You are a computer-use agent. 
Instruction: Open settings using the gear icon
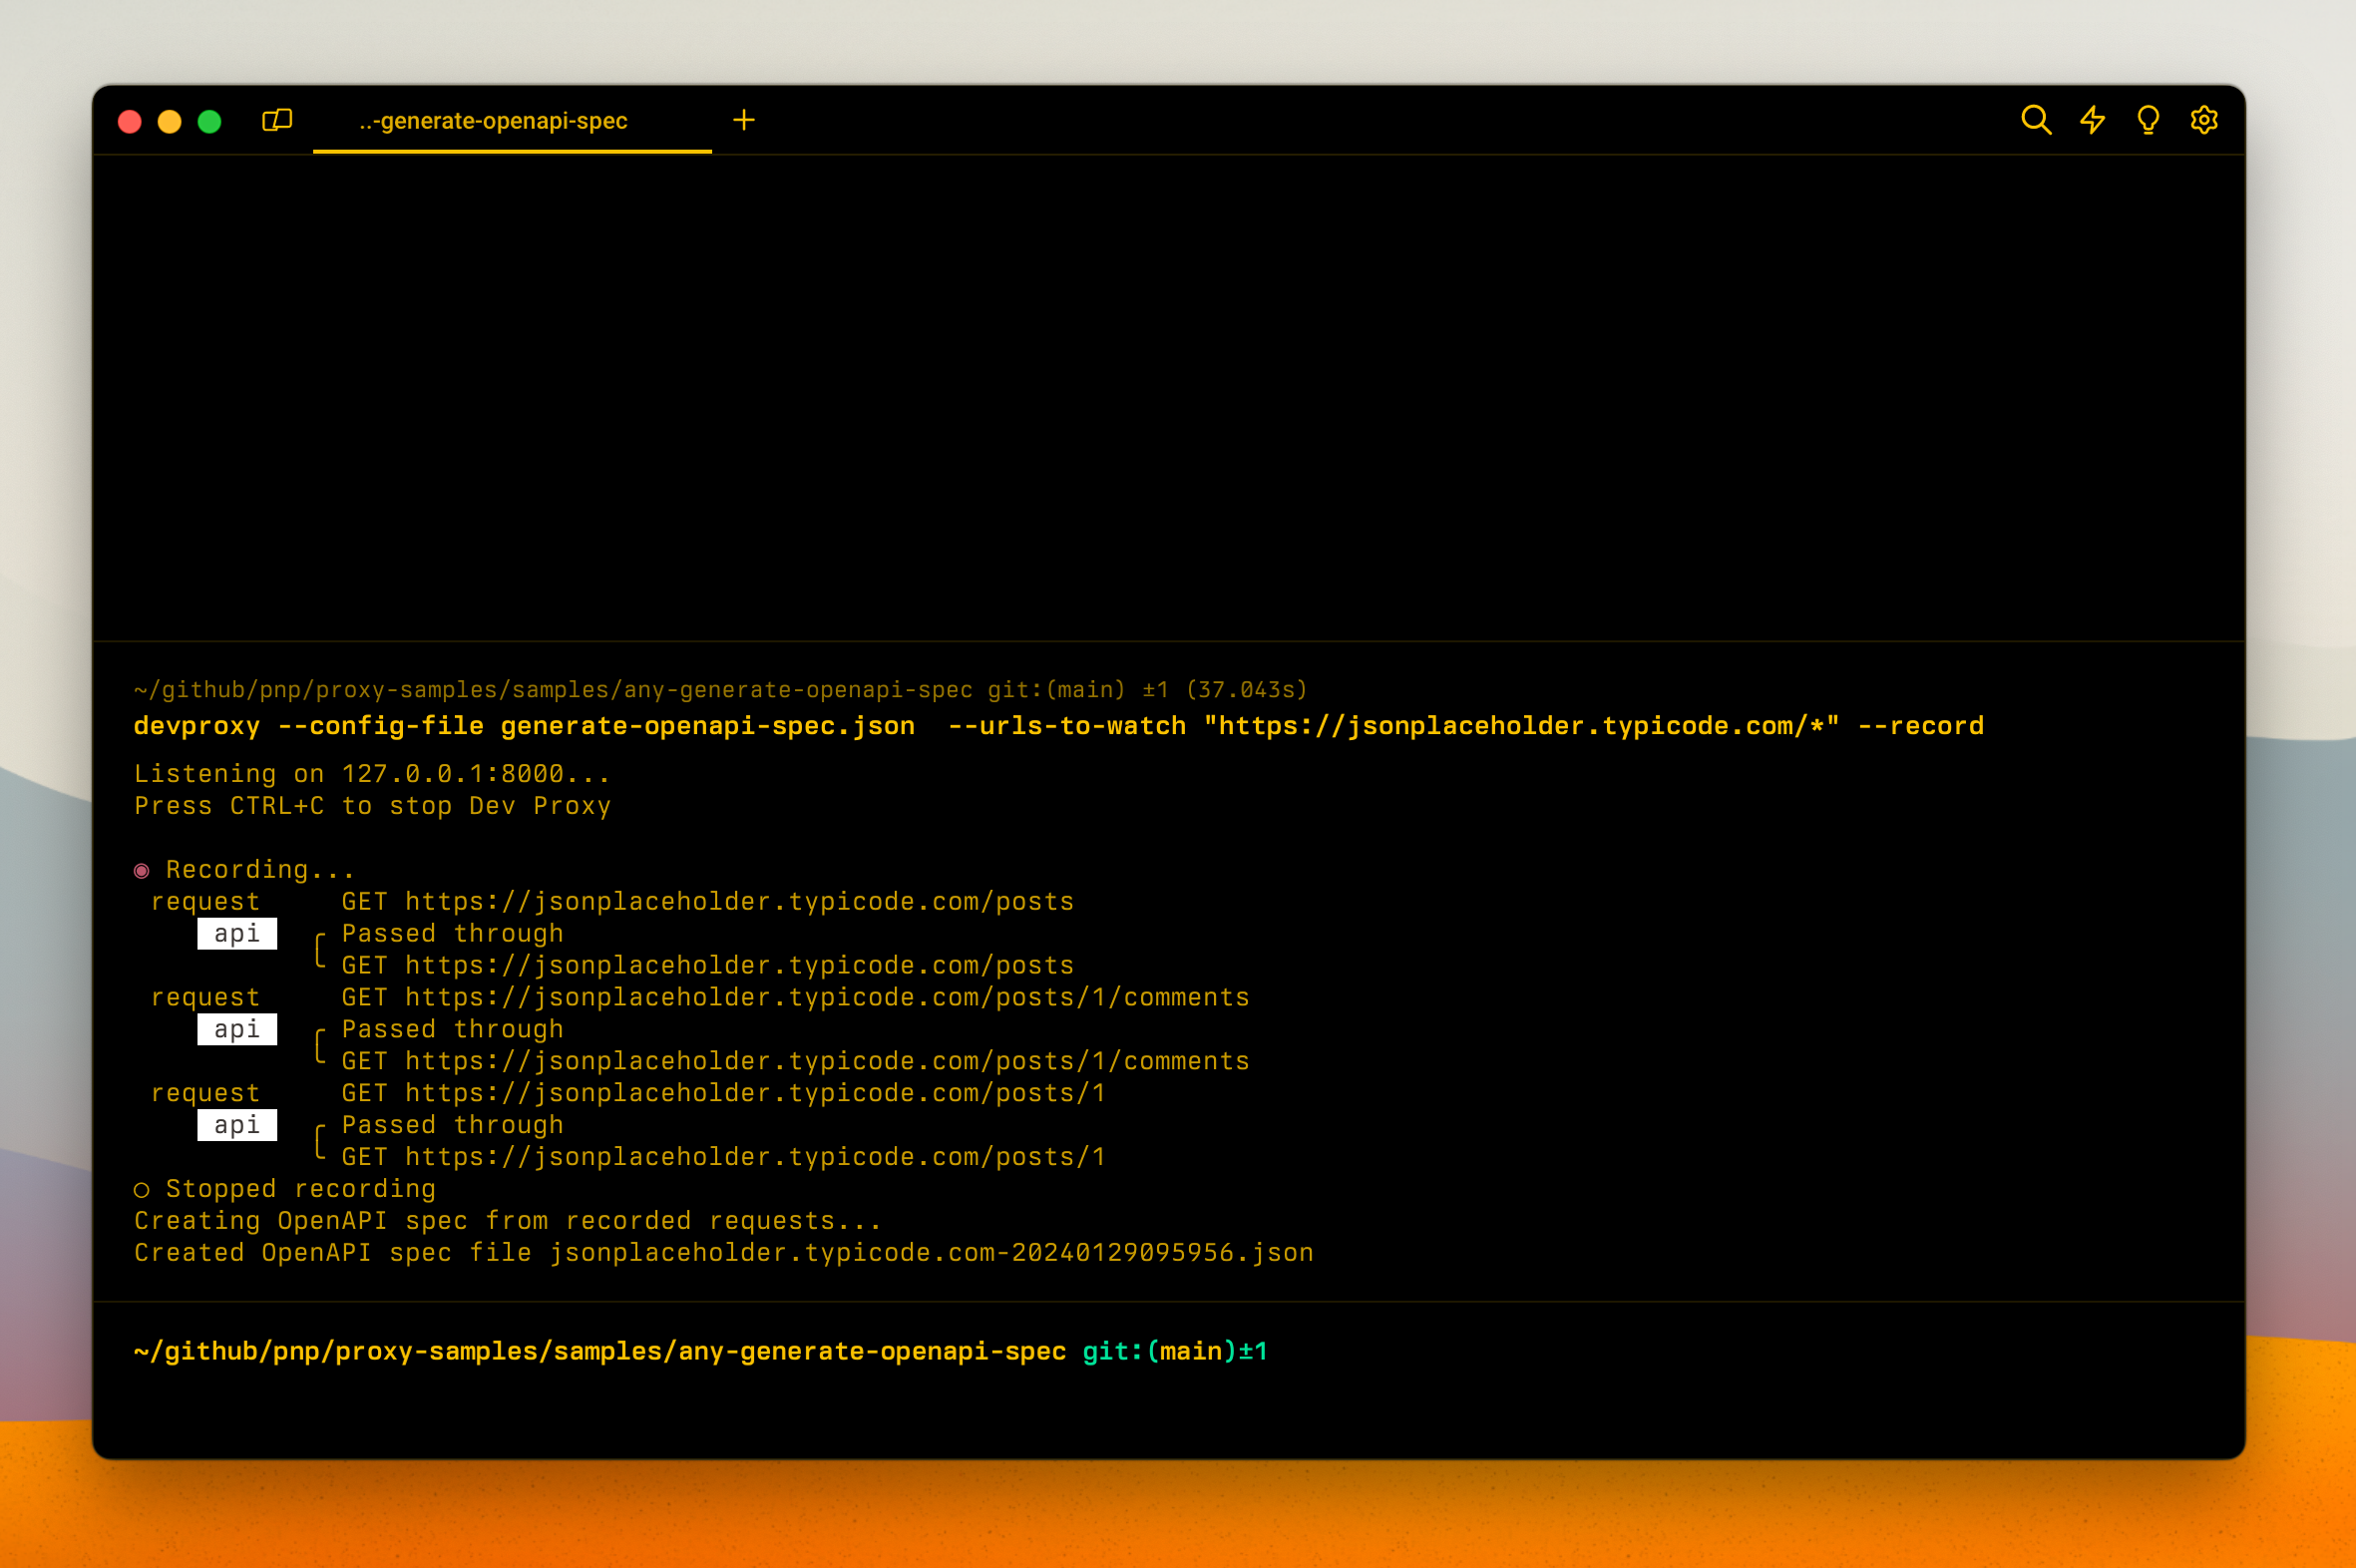[2205, 119]
